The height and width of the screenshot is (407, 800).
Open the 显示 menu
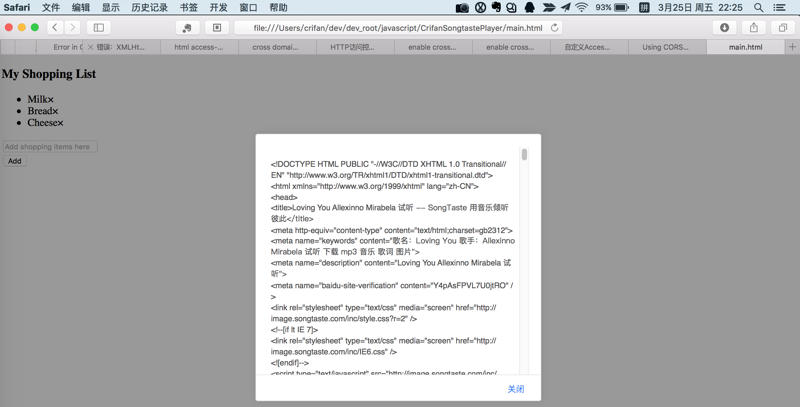pos(110,7)
